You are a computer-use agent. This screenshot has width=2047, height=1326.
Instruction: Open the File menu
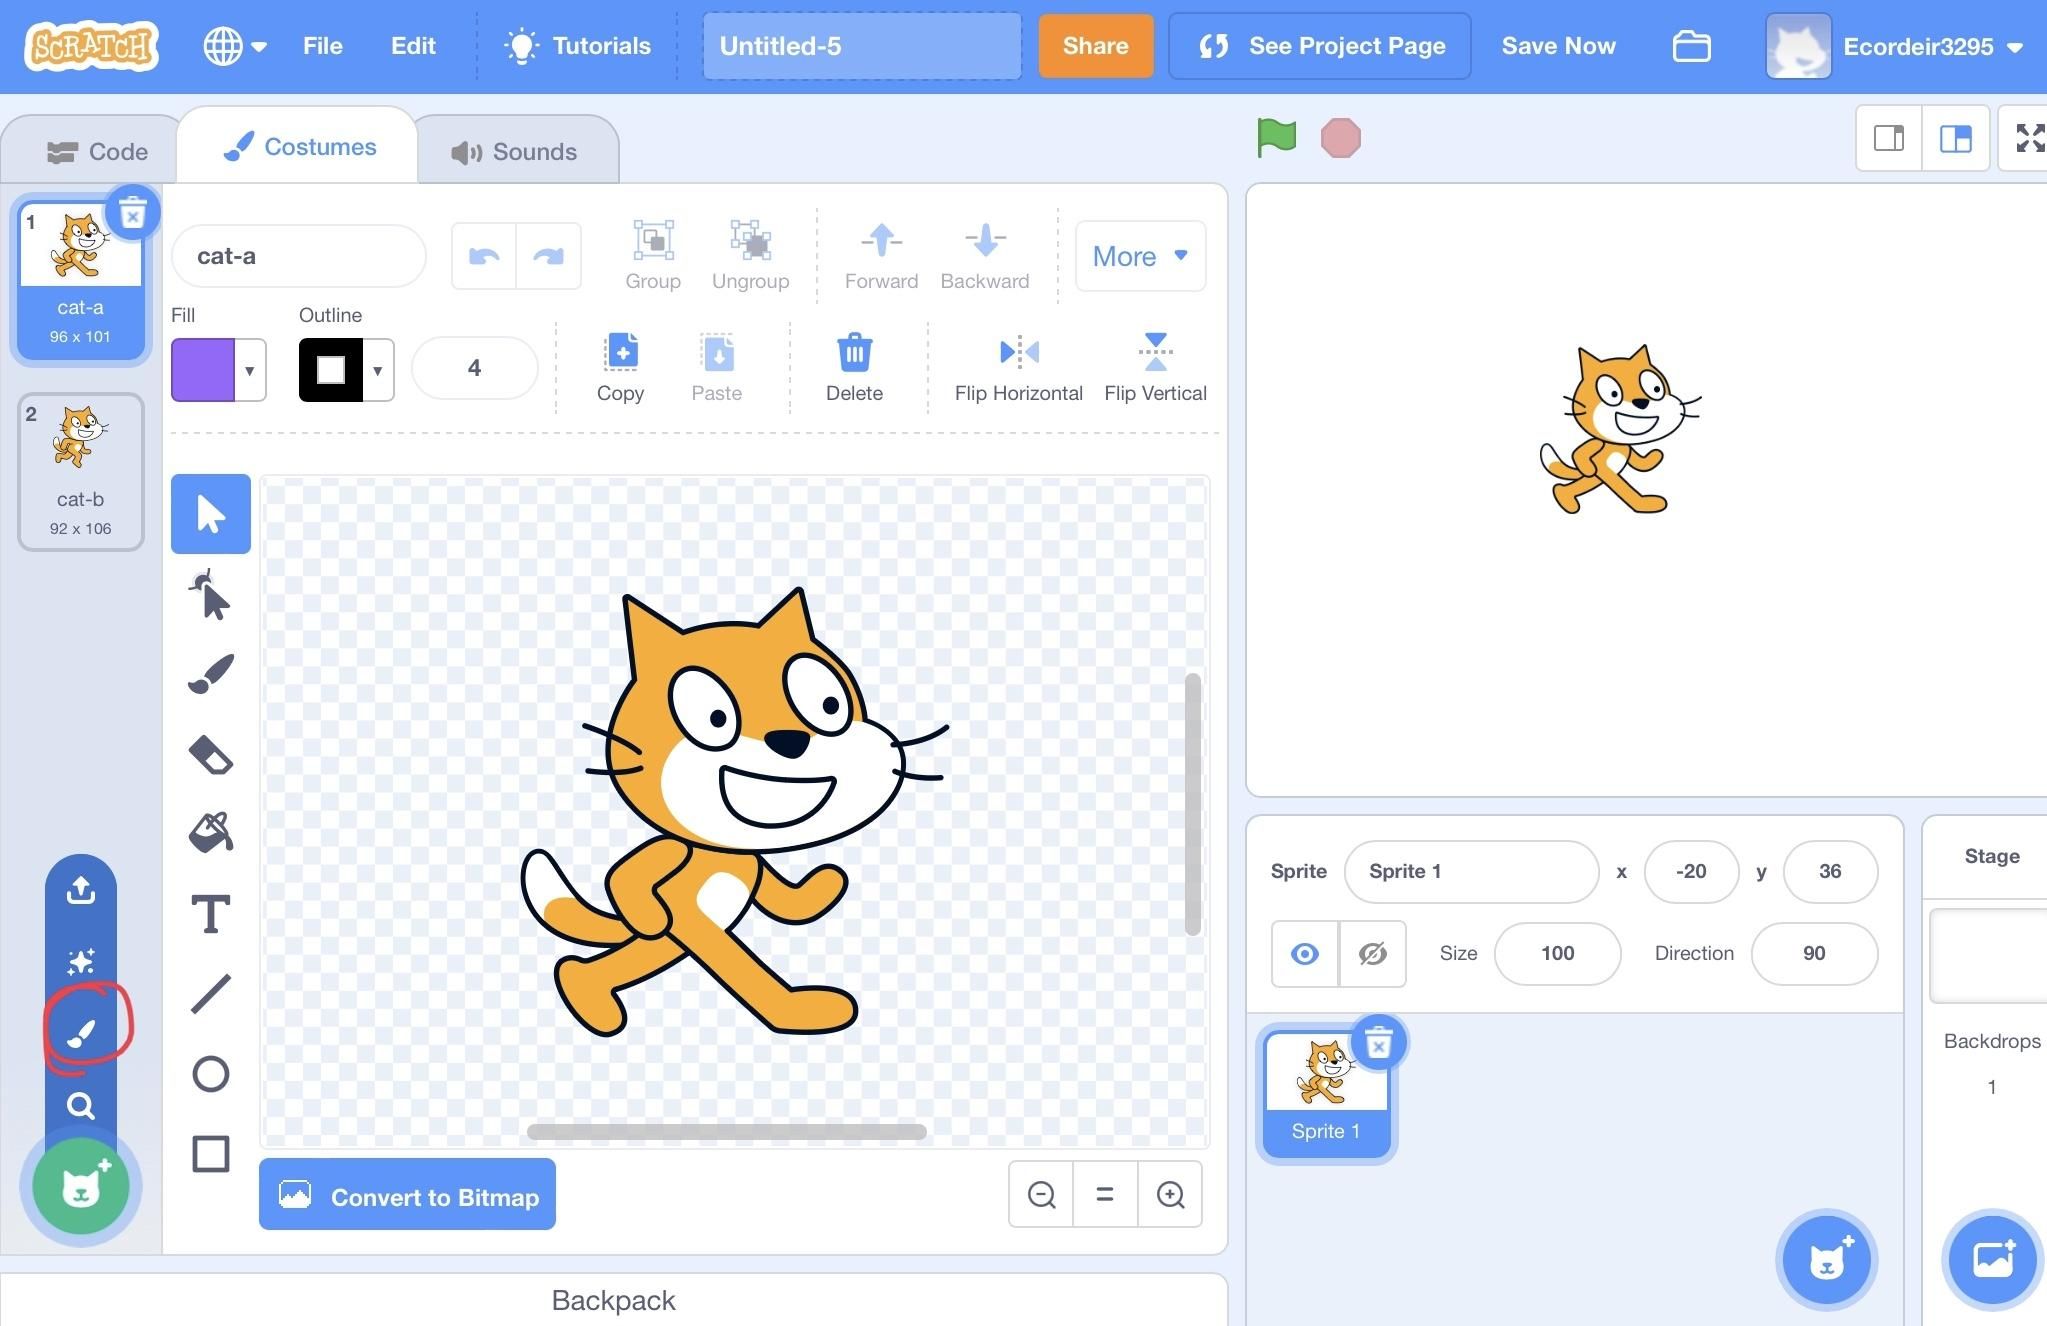pyautogui.click(x=322, y=46)
